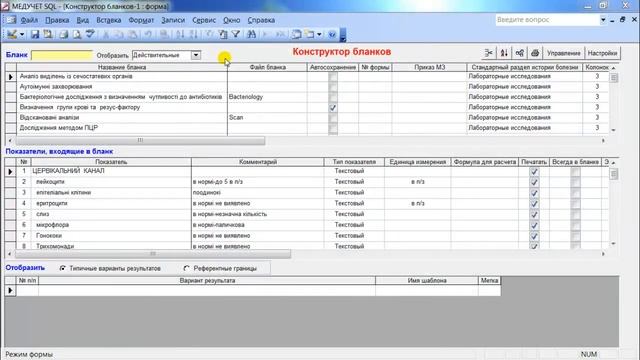The height and width of the screenshot is (360, 640).
Task: Click the horizontal scrollbar of indicators list
Action: tap(153, 254)
